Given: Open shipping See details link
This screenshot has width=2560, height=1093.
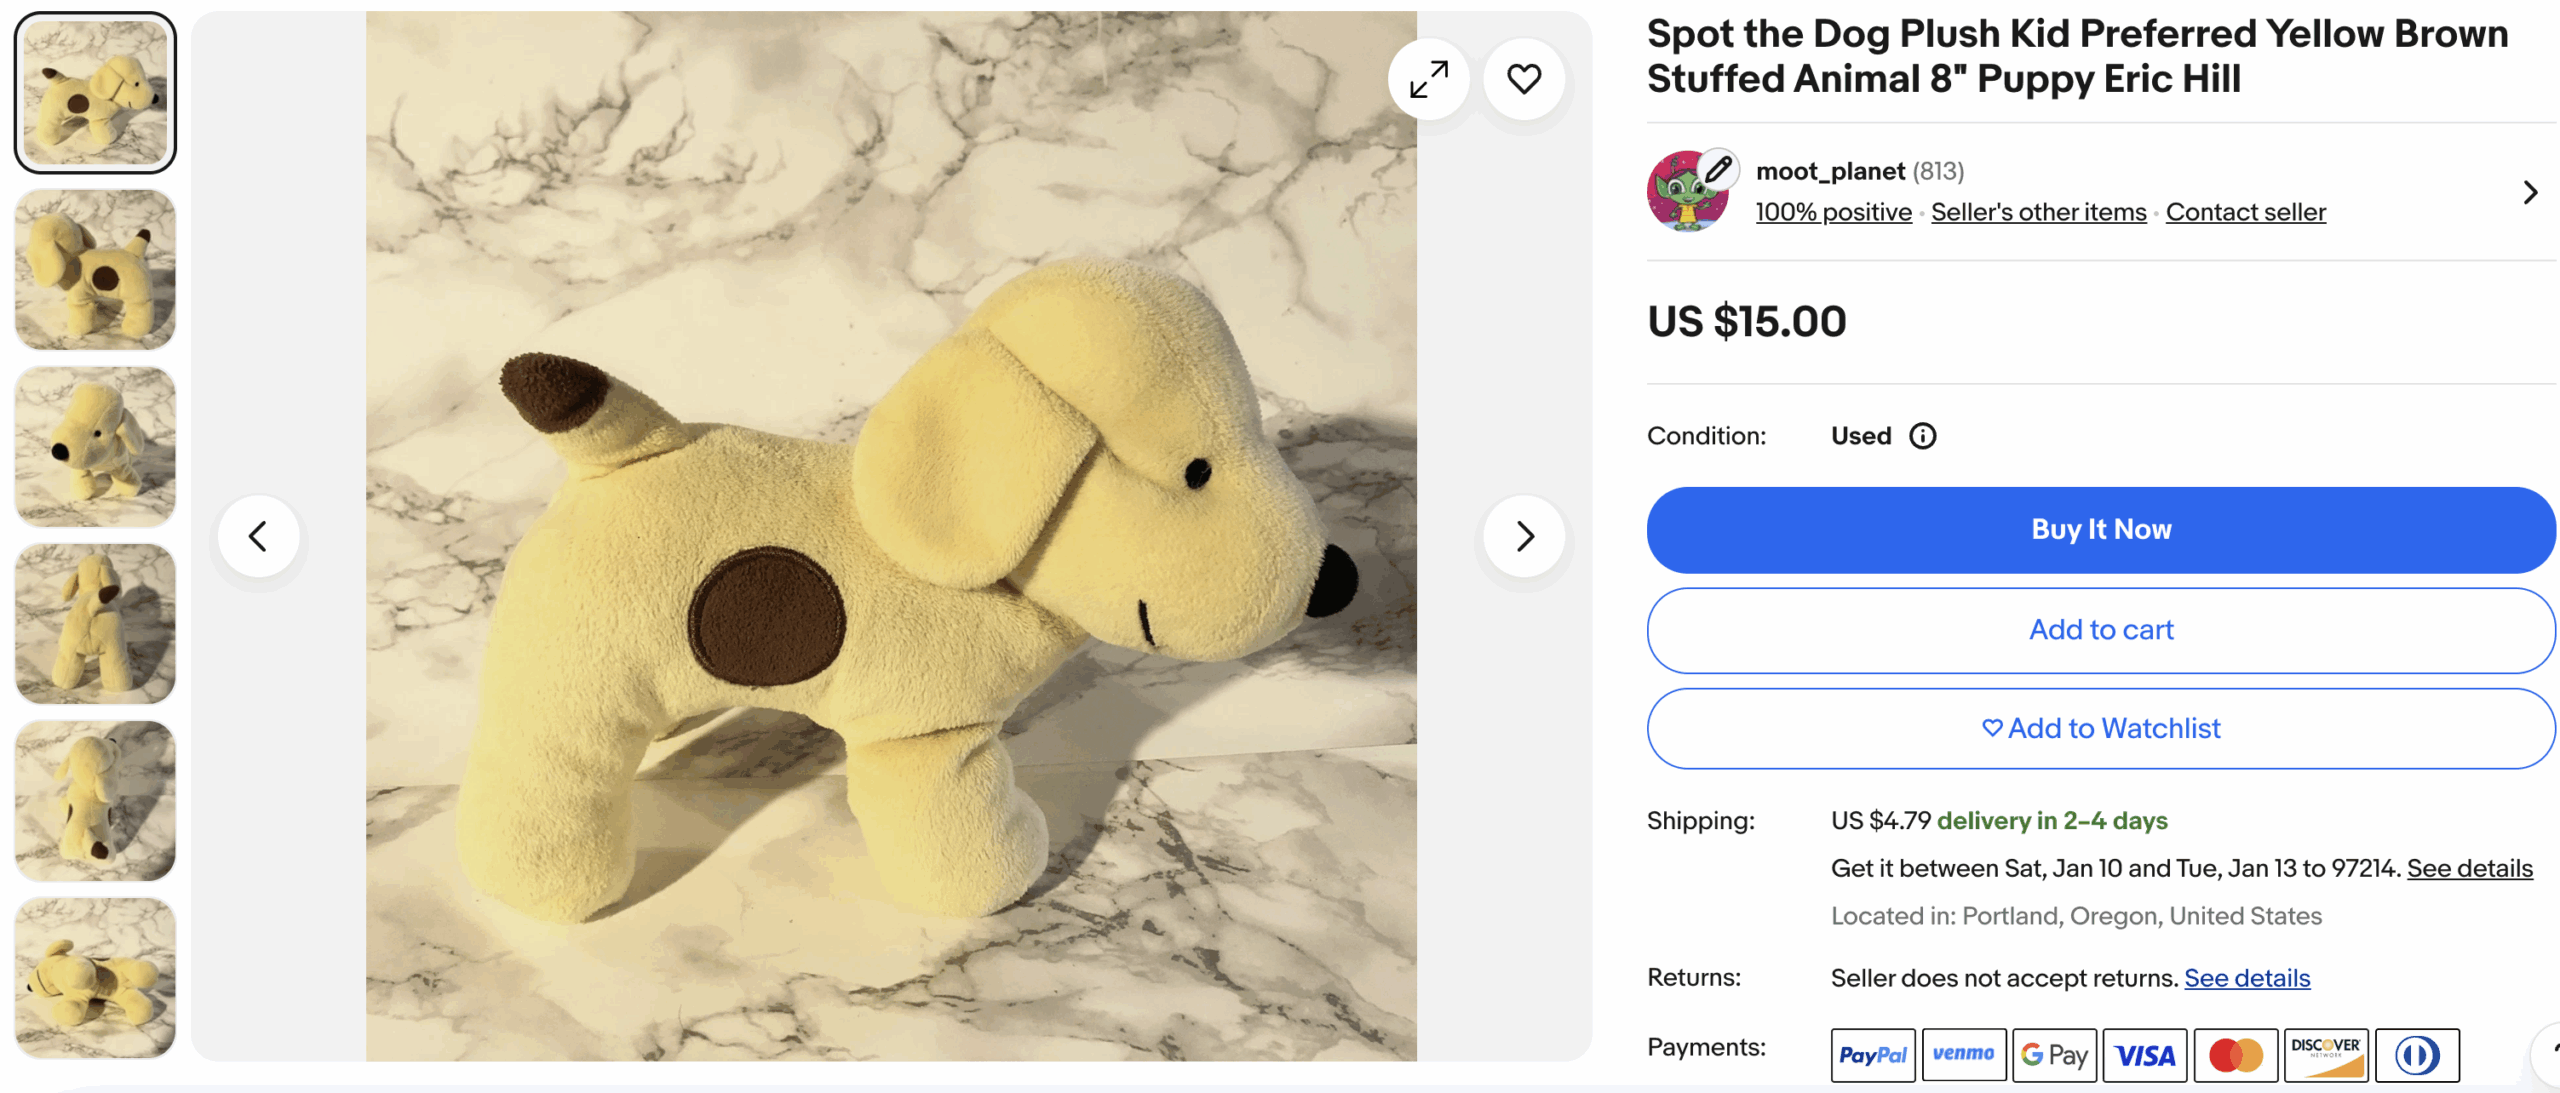Looking at the screenshot, I should (x=2469, y=868).
